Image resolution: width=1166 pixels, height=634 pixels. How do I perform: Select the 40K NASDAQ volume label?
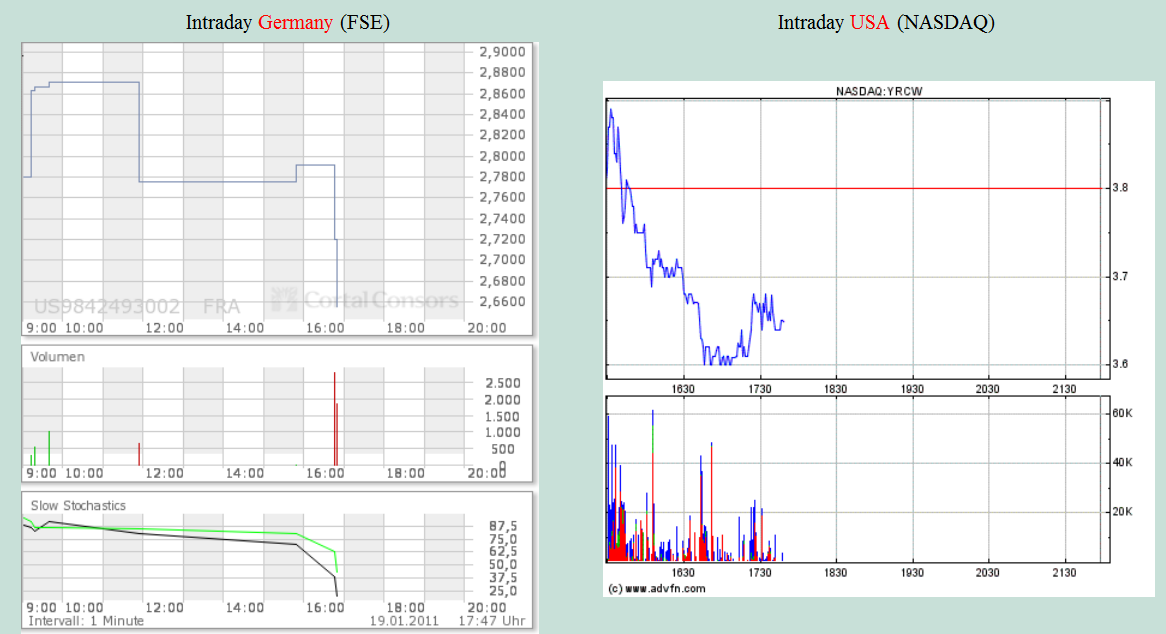pyautogui.click(x=1122, y=462)
